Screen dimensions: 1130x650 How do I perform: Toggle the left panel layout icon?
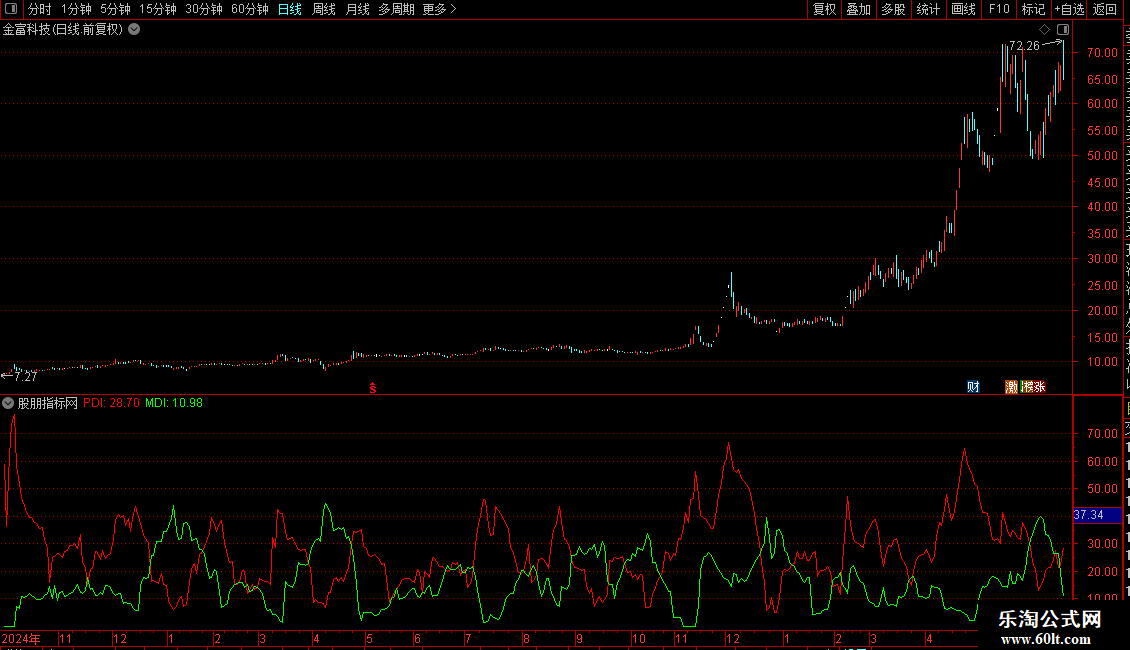click(11, 9)
